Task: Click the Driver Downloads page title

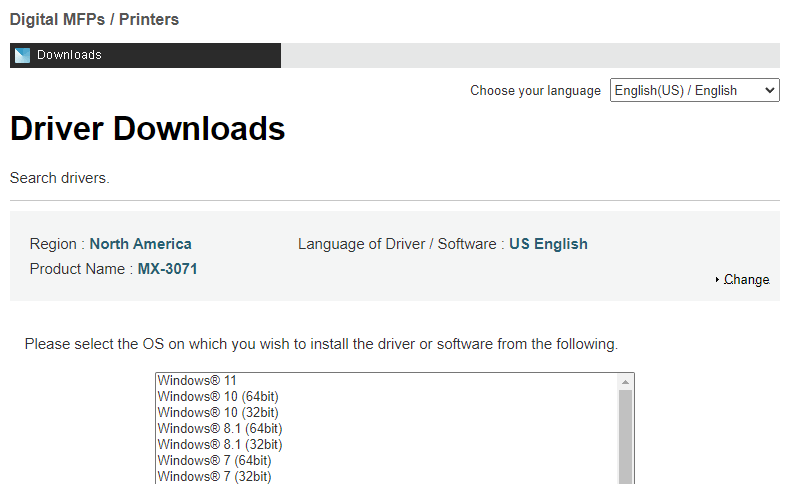Action: tap(147, 129)
